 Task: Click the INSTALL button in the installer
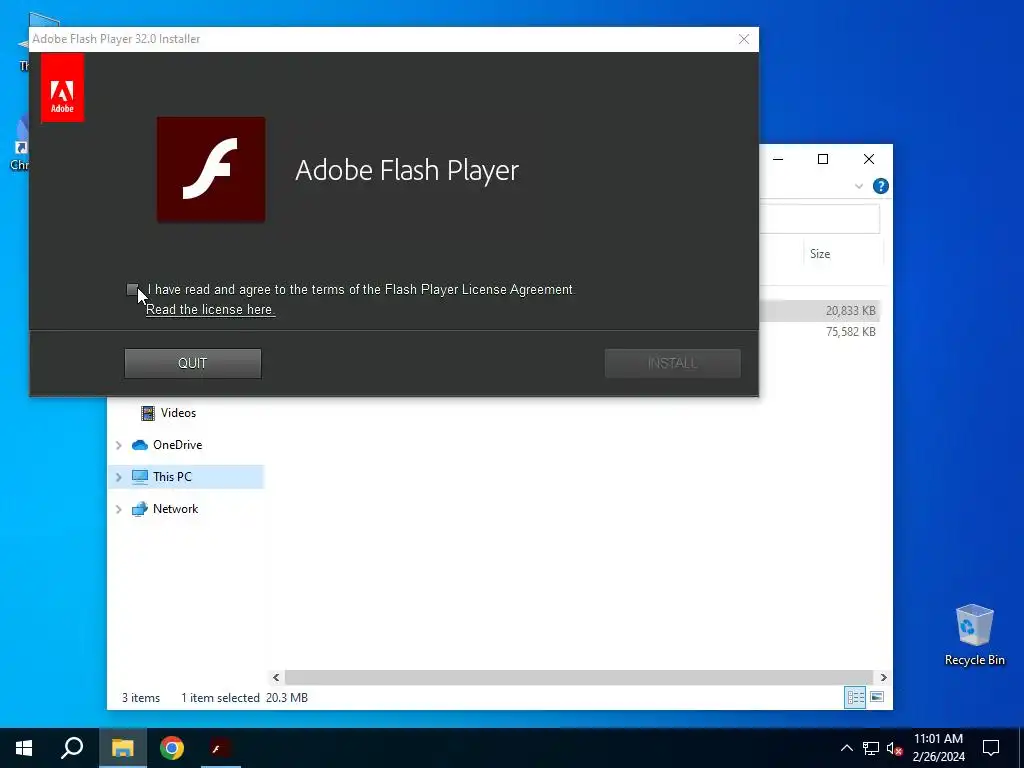(x=672, y=363)
